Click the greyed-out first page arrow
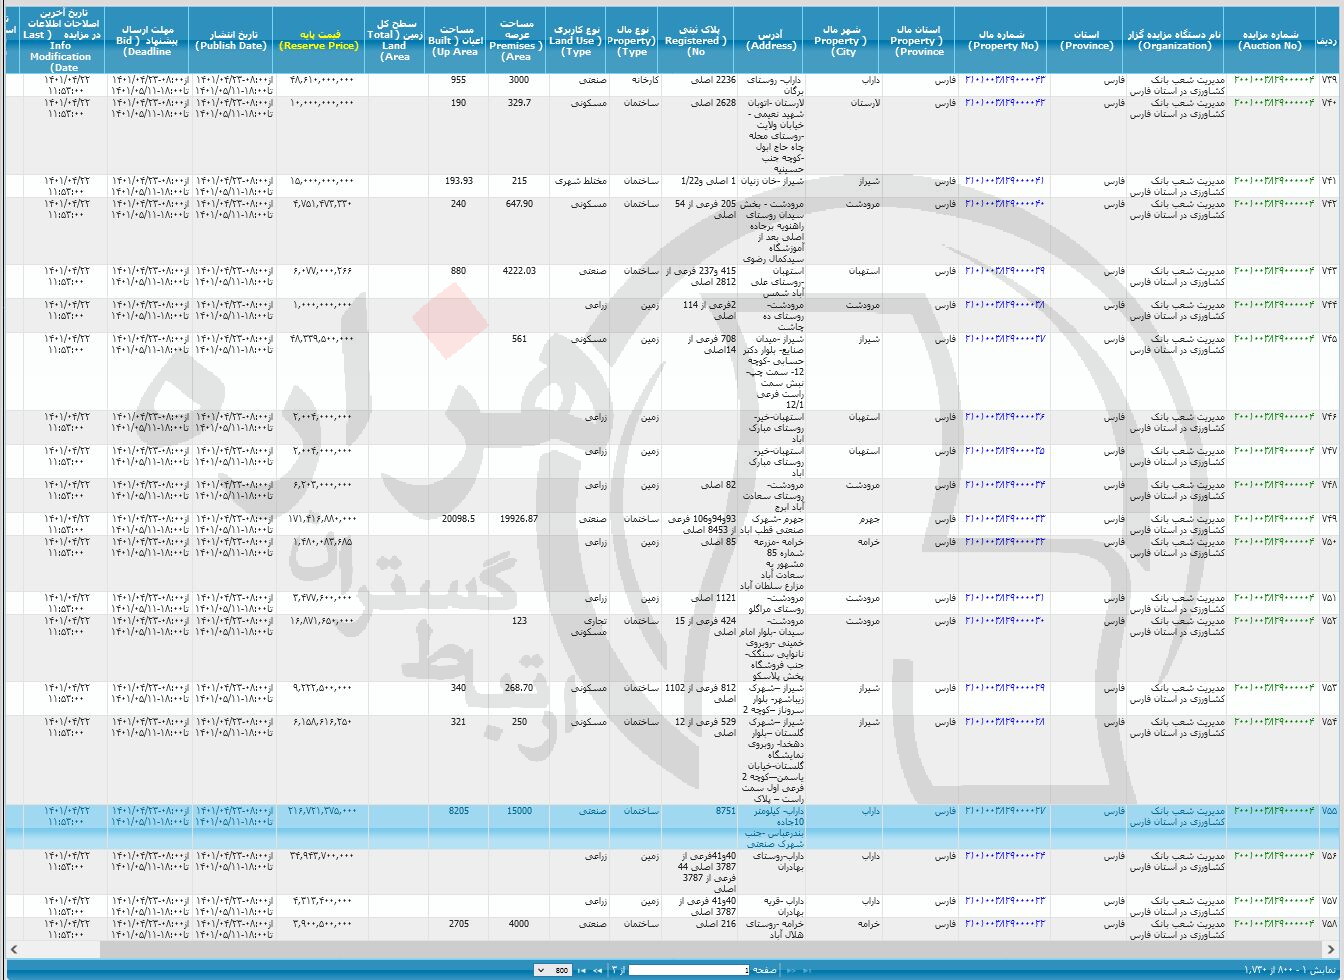This screenshot has width=1344, height=980. pyautogui.click(x=804, y=970)
